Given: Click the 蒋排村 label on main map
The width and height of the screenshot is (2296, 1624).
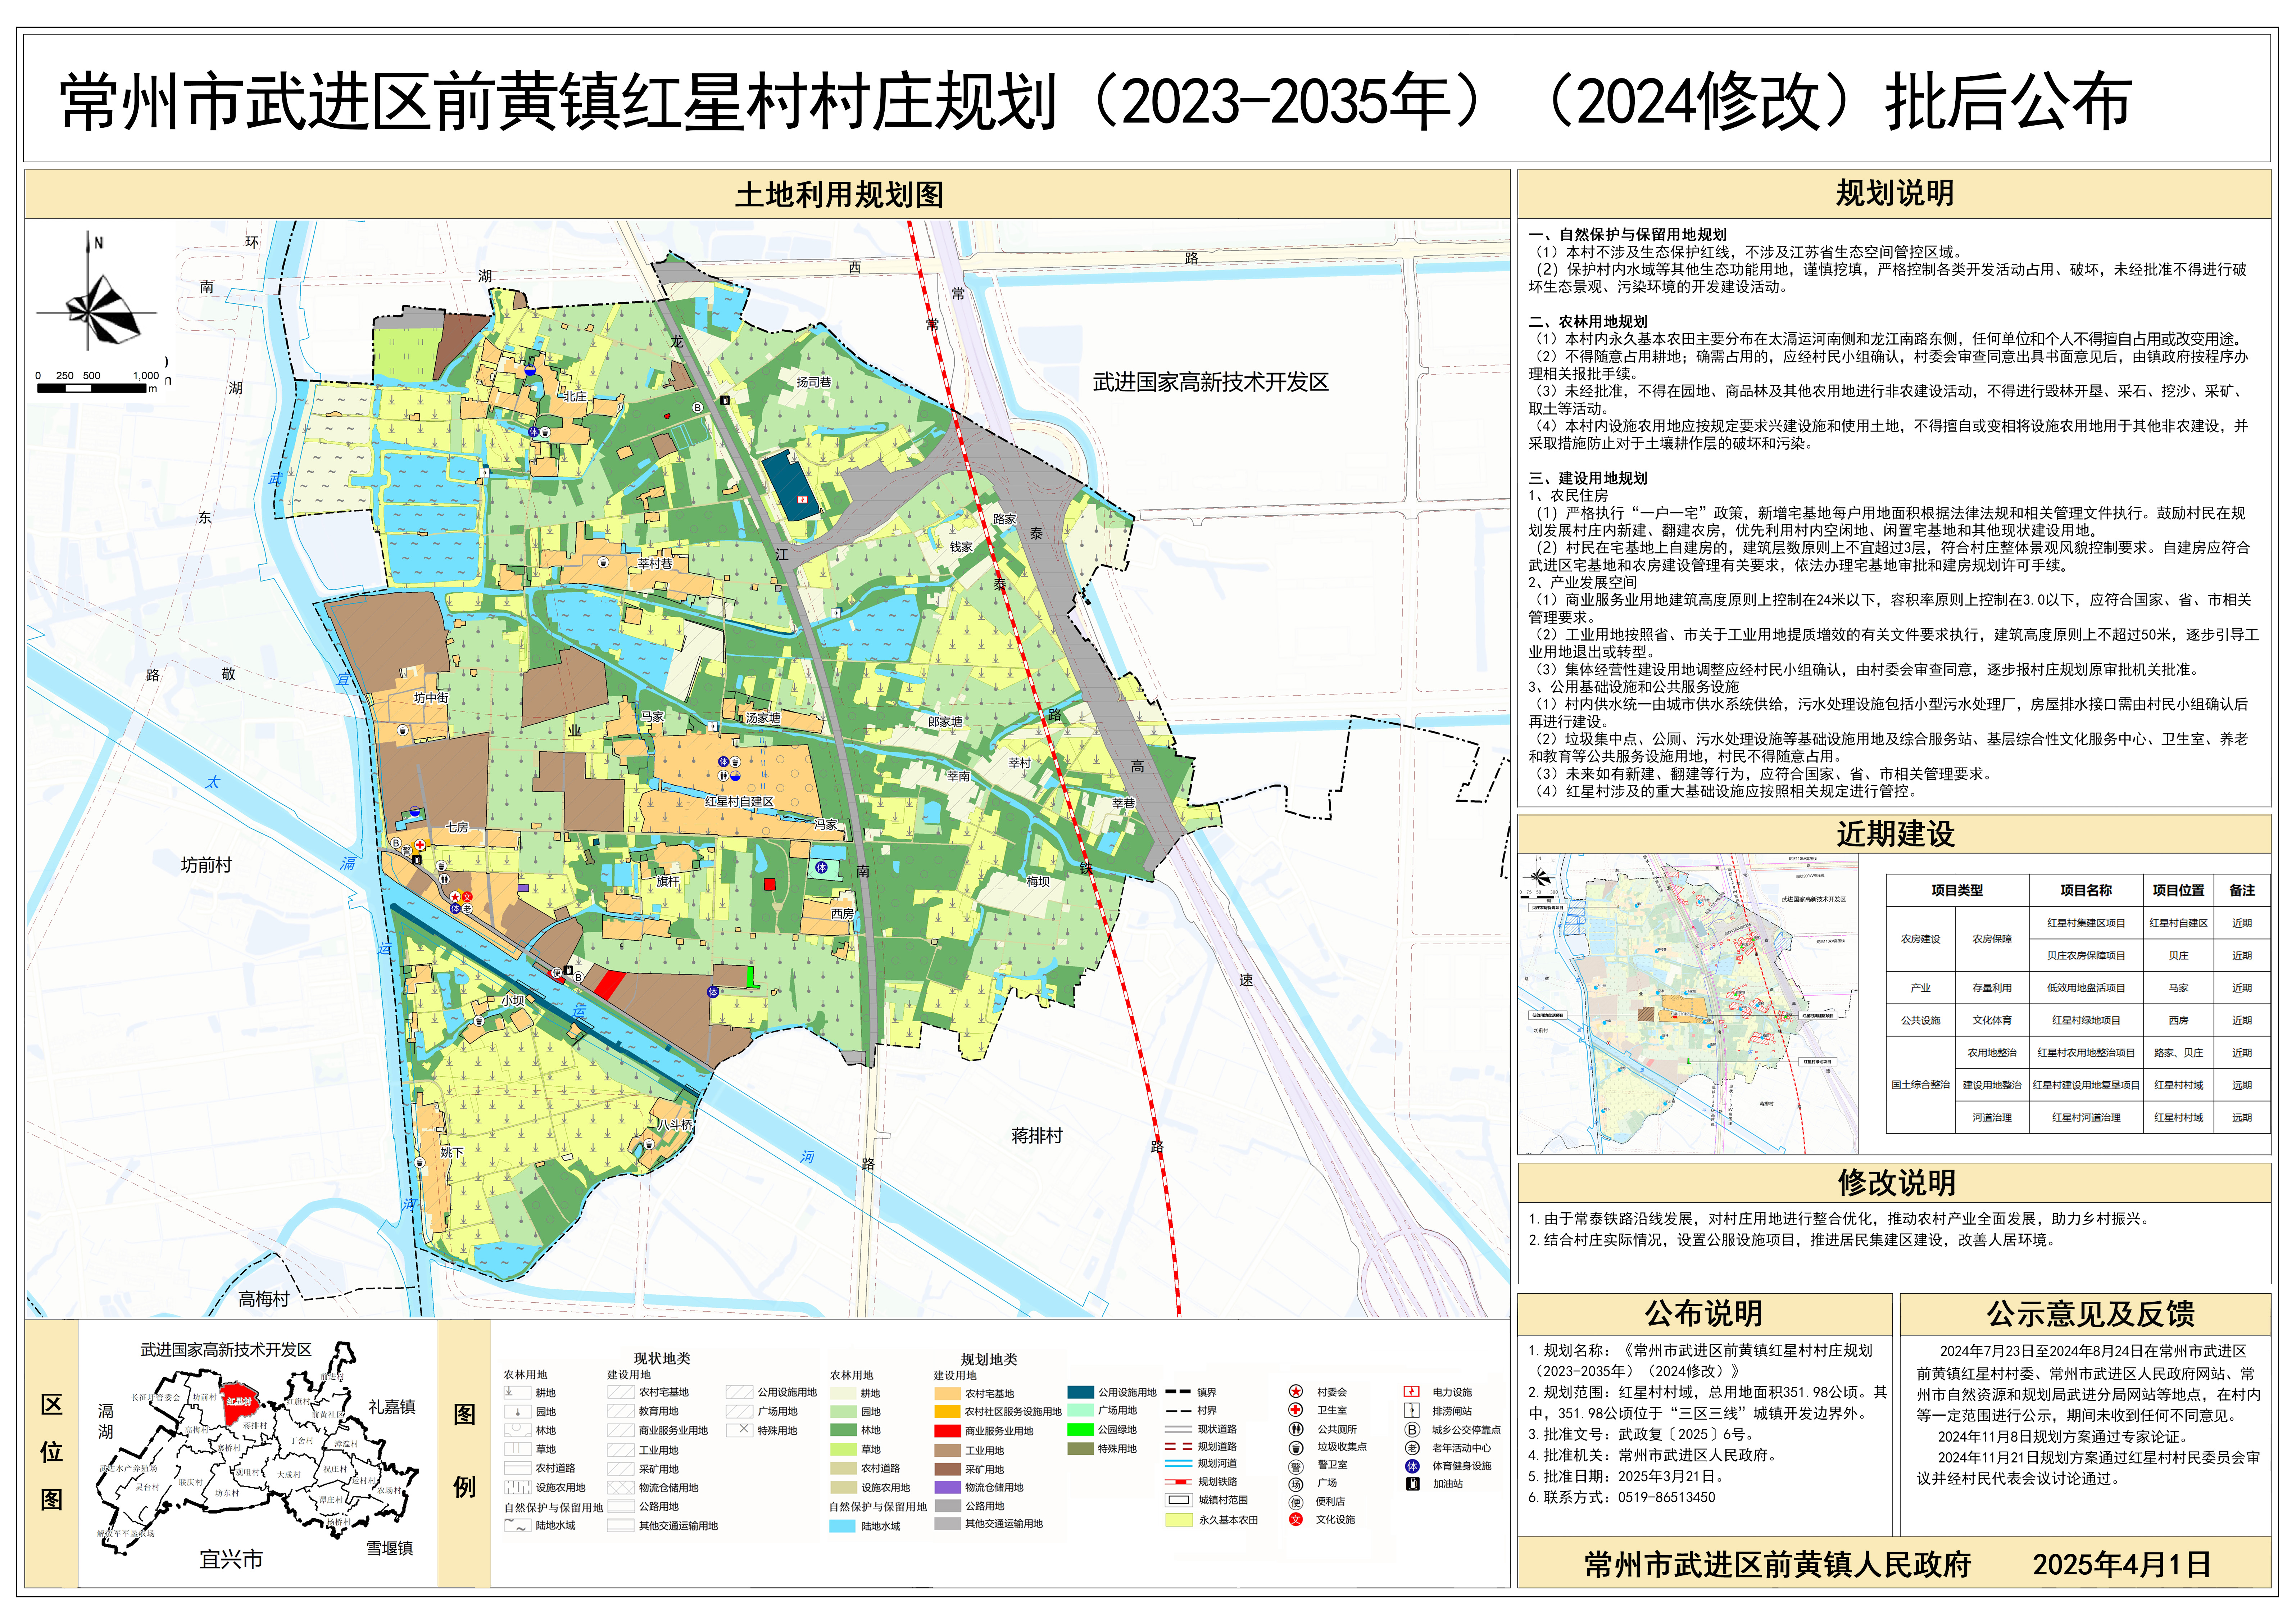Looking at the screenshot, I should pos(1036,1136).
